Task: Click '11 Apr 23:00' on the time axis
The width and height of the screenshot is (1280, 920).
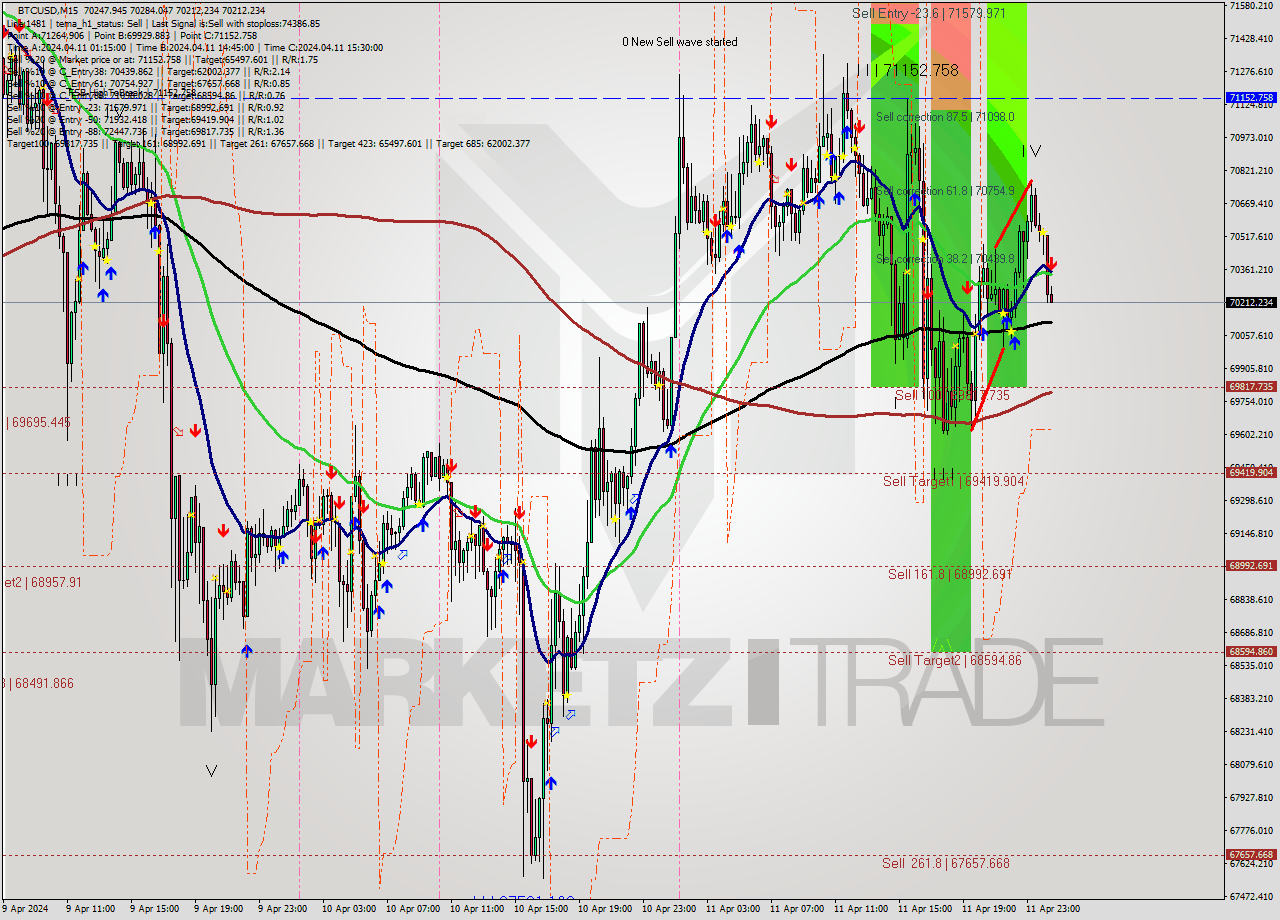Action: [1054, 910]
